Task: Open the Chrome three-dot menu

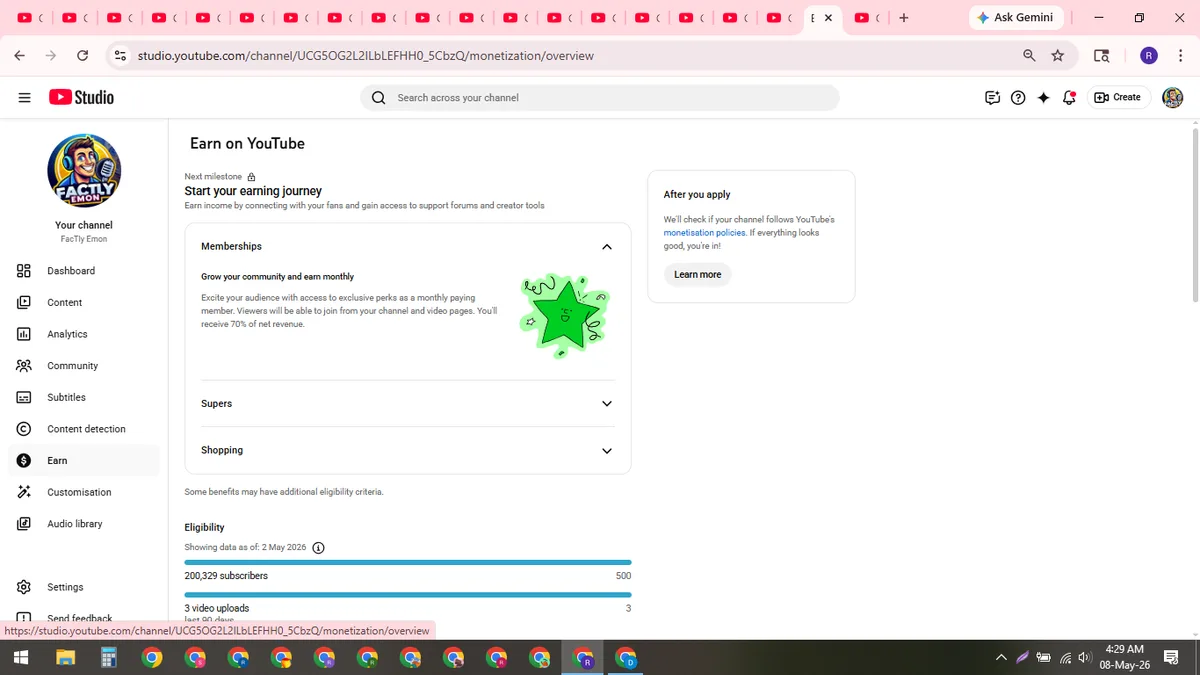Action: pyautogui.click(x=1180, y=56)
